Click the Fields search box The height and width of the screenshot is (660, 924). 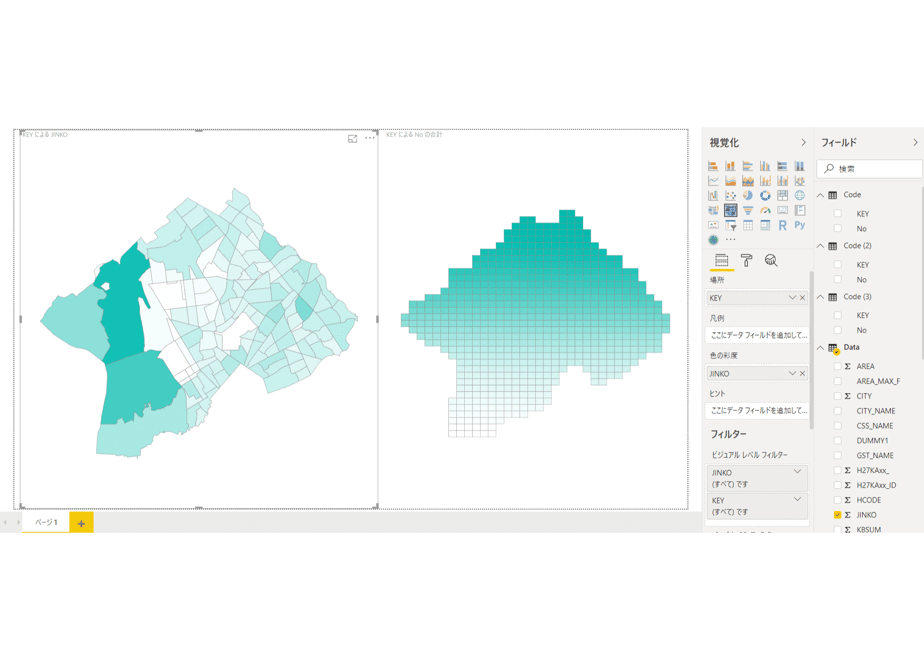click(x=869, y=169)
